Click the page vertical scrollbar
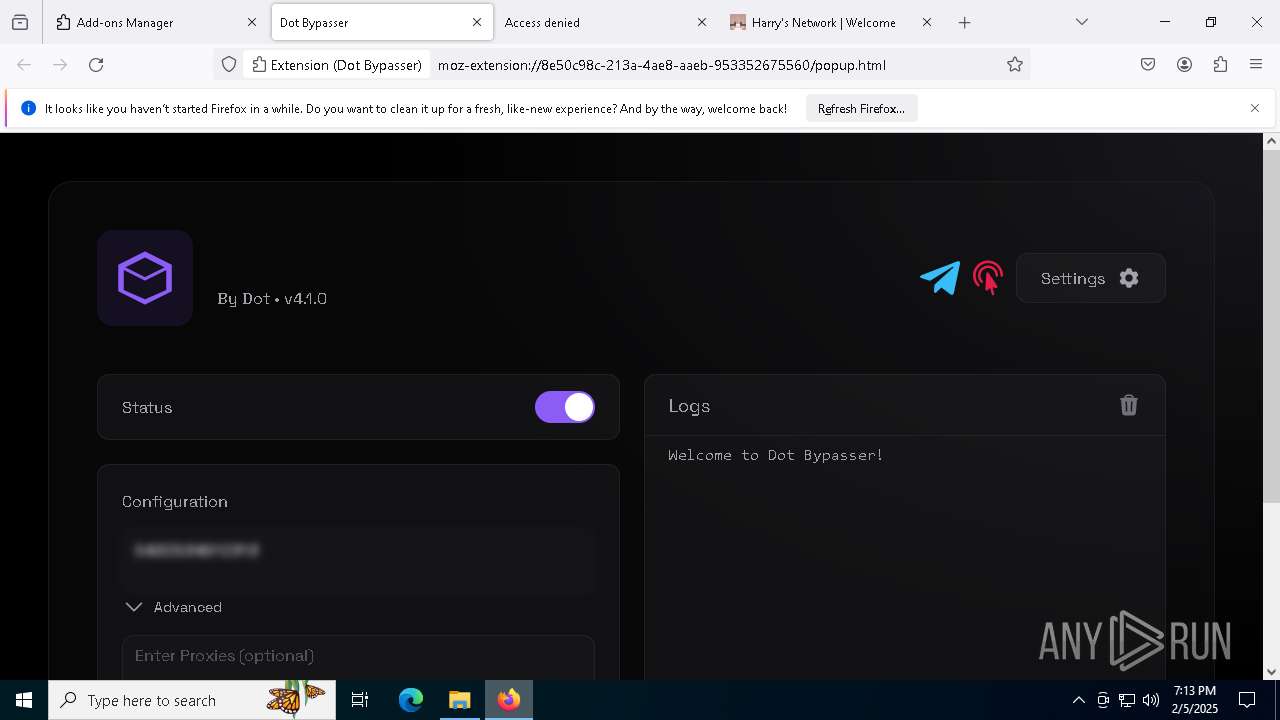1280x720 pixels. coord(1272,327)
